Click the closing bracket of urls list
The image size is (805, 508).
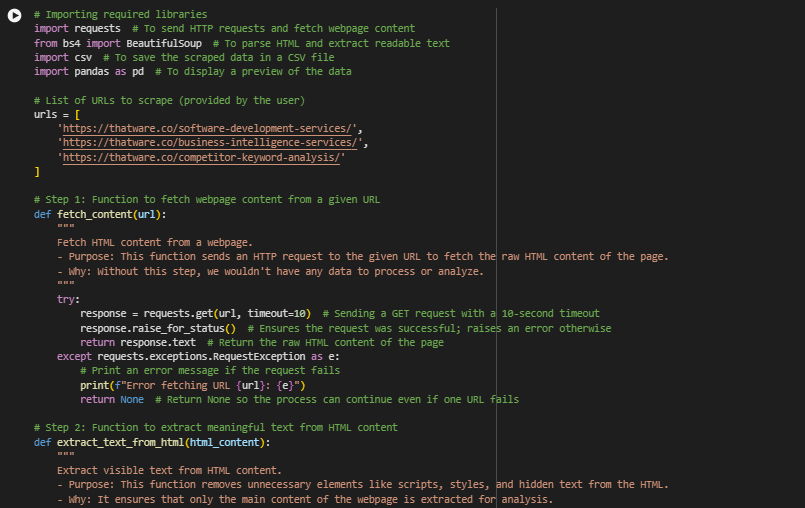37,172
